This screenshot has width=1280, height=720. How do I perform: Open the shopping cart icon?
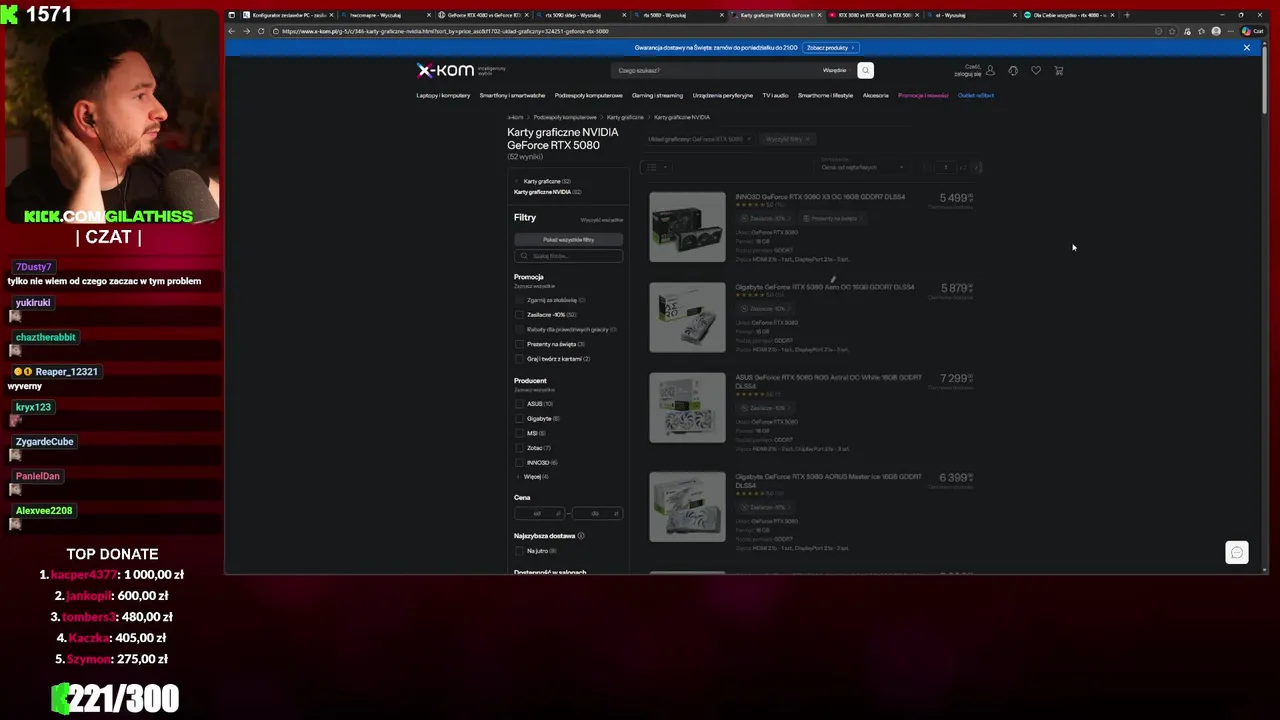click(1059, 70)
